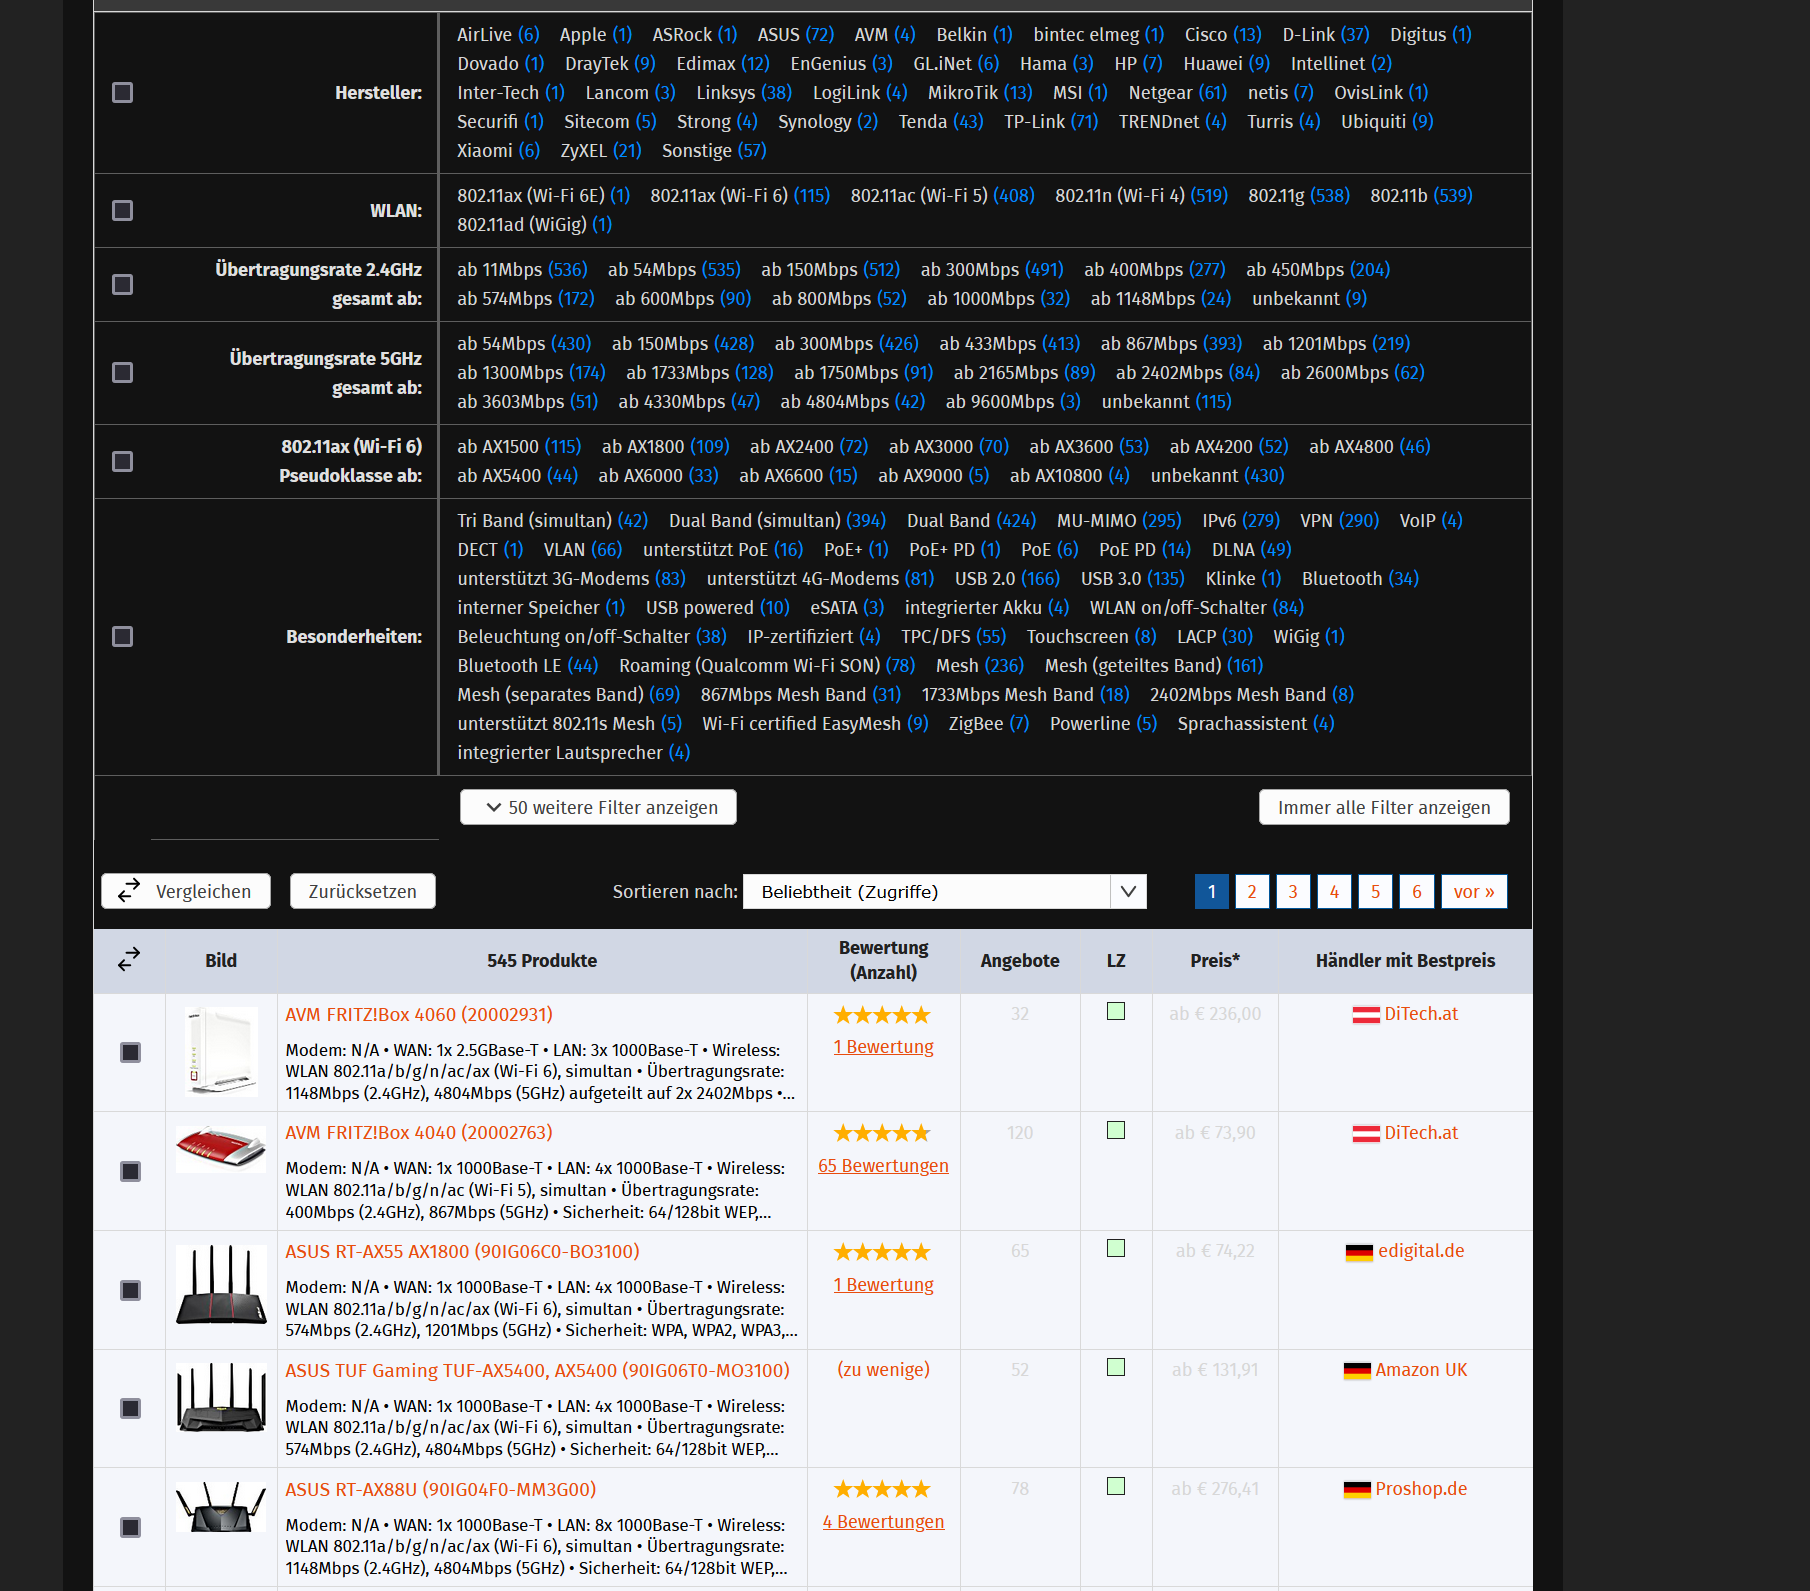Click Immer alle Filter anzeigen button

(1384, 807)
